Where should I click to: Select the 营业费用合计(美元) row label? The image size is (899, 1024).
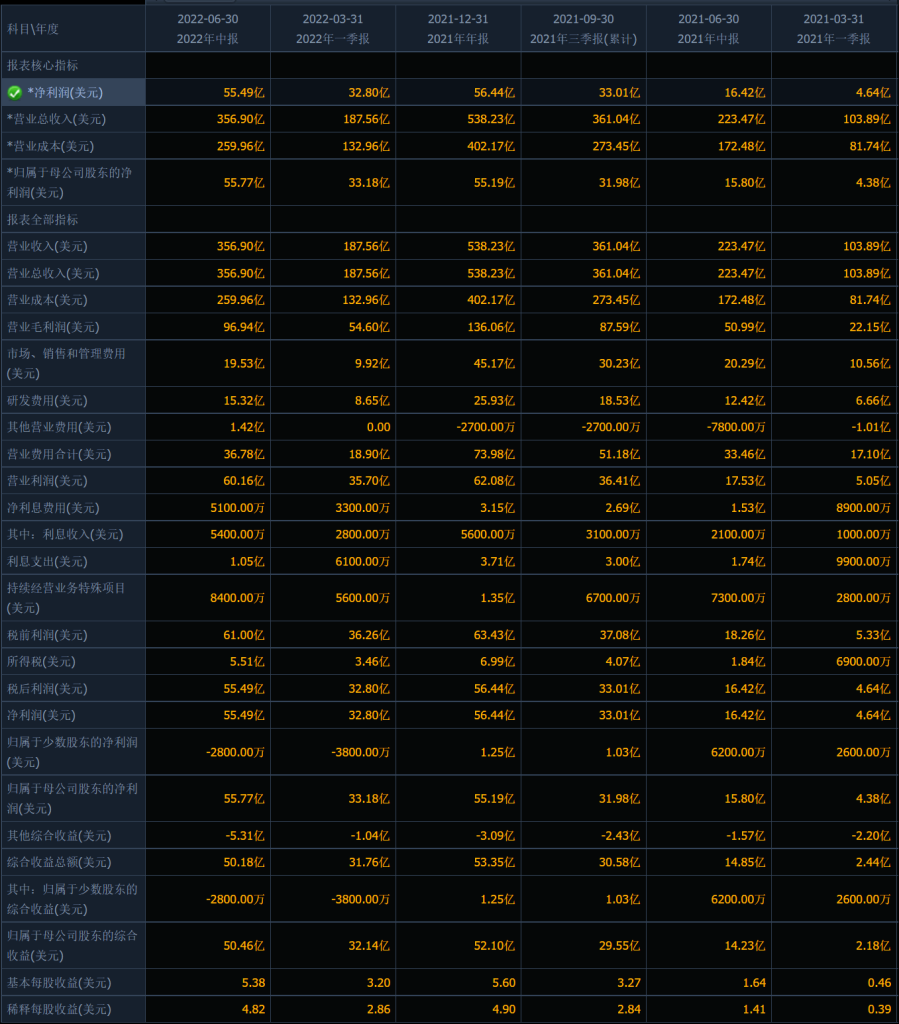pyautogui.click(x=59, y=454)
